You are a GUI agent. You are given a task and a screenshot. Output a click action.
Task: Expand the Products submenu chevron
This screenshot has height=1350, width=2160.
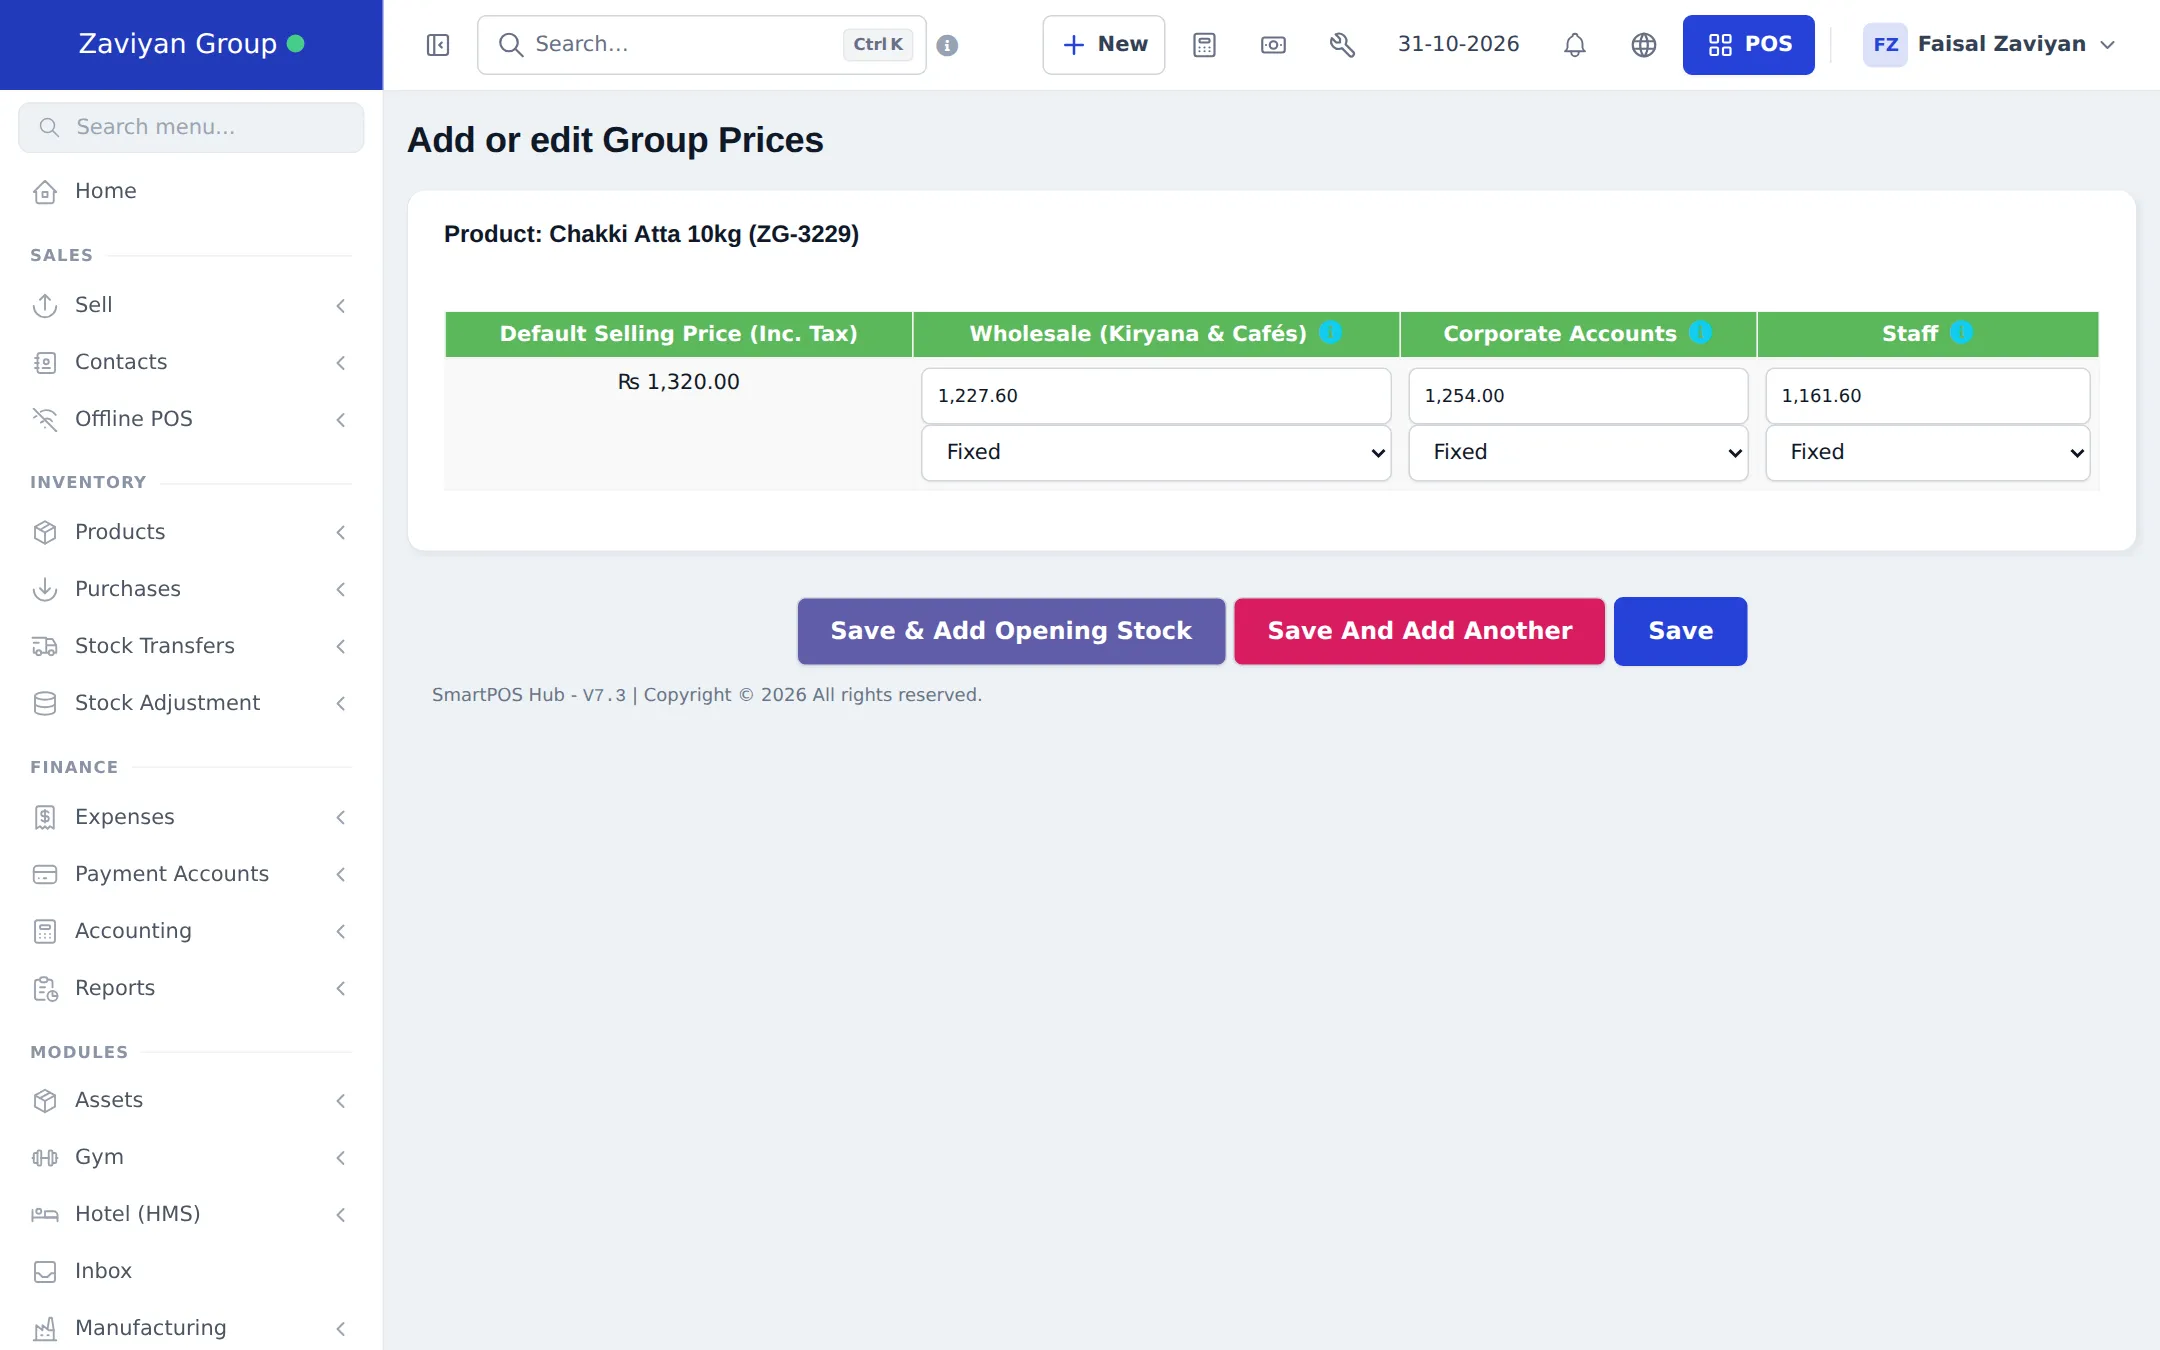click(341, 532)
